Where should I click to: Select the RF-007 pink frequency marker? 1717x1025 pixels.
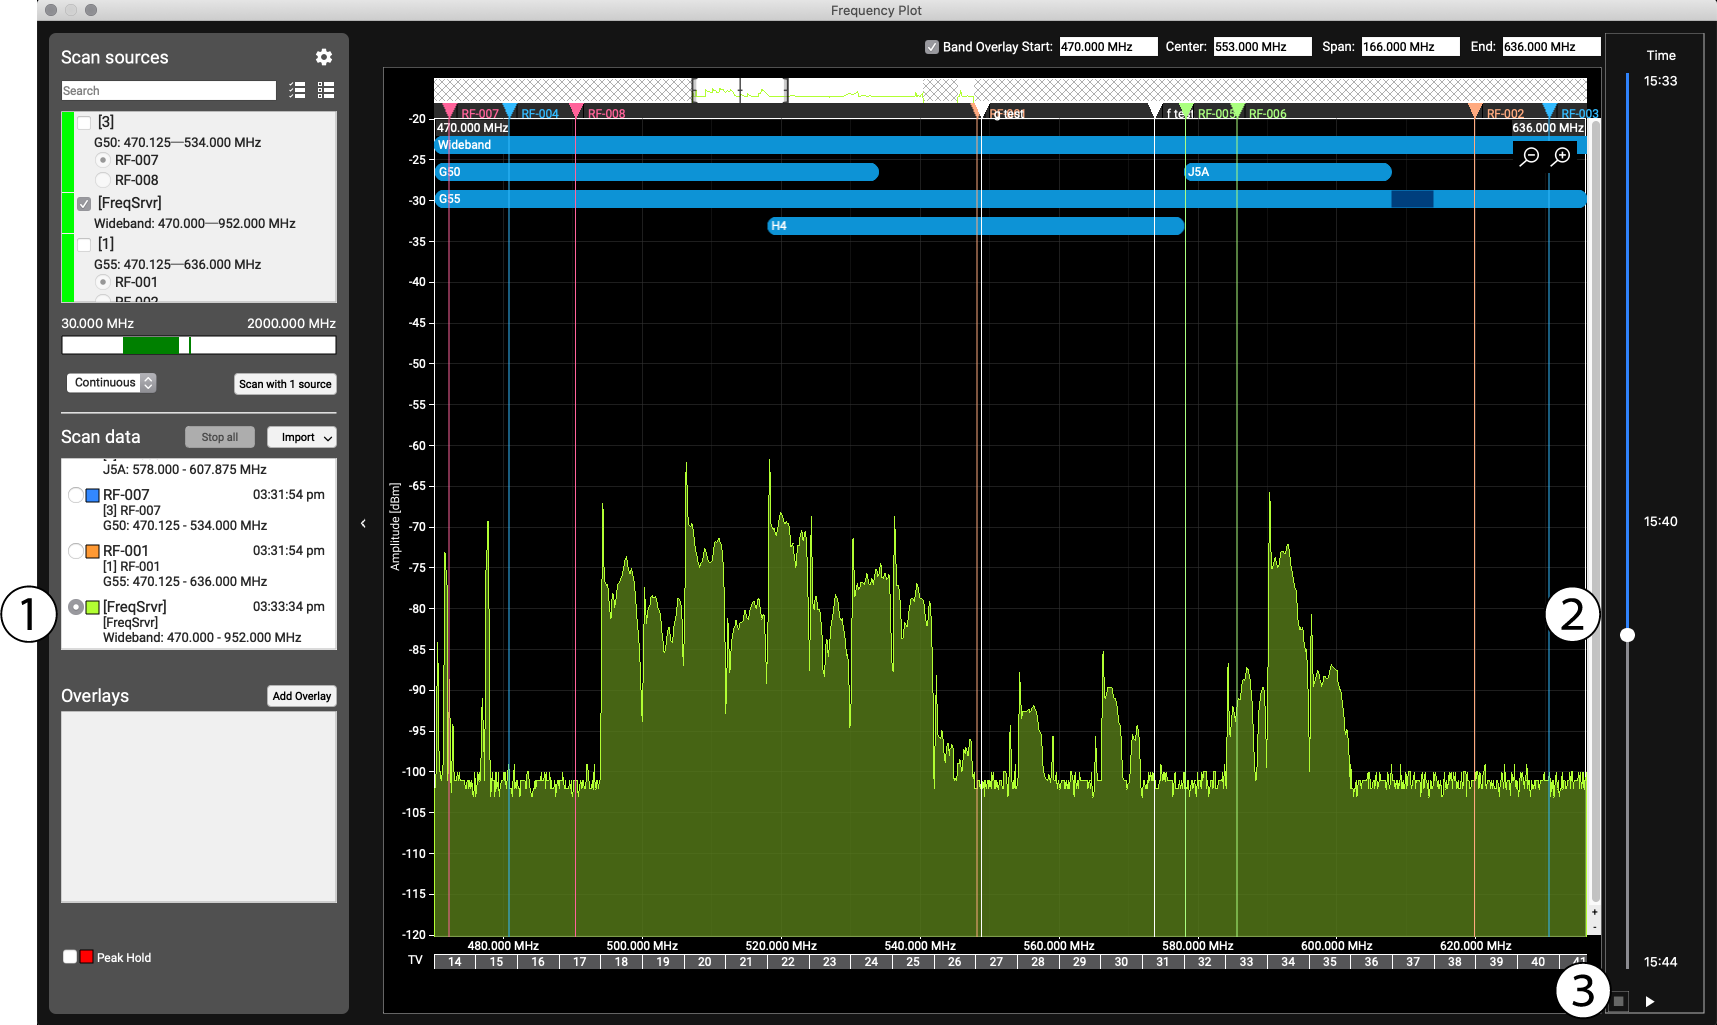coord(450,111)
